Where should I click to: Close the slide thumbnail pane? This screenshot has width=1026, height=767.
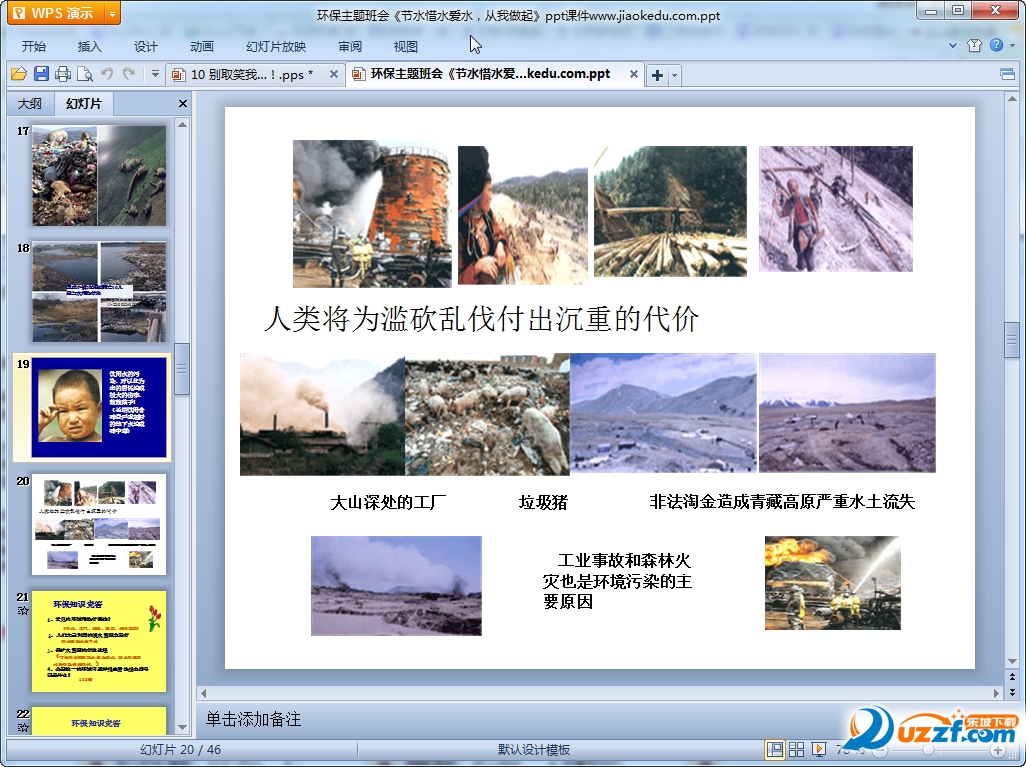pyautogui.click(x=183, y=103)
